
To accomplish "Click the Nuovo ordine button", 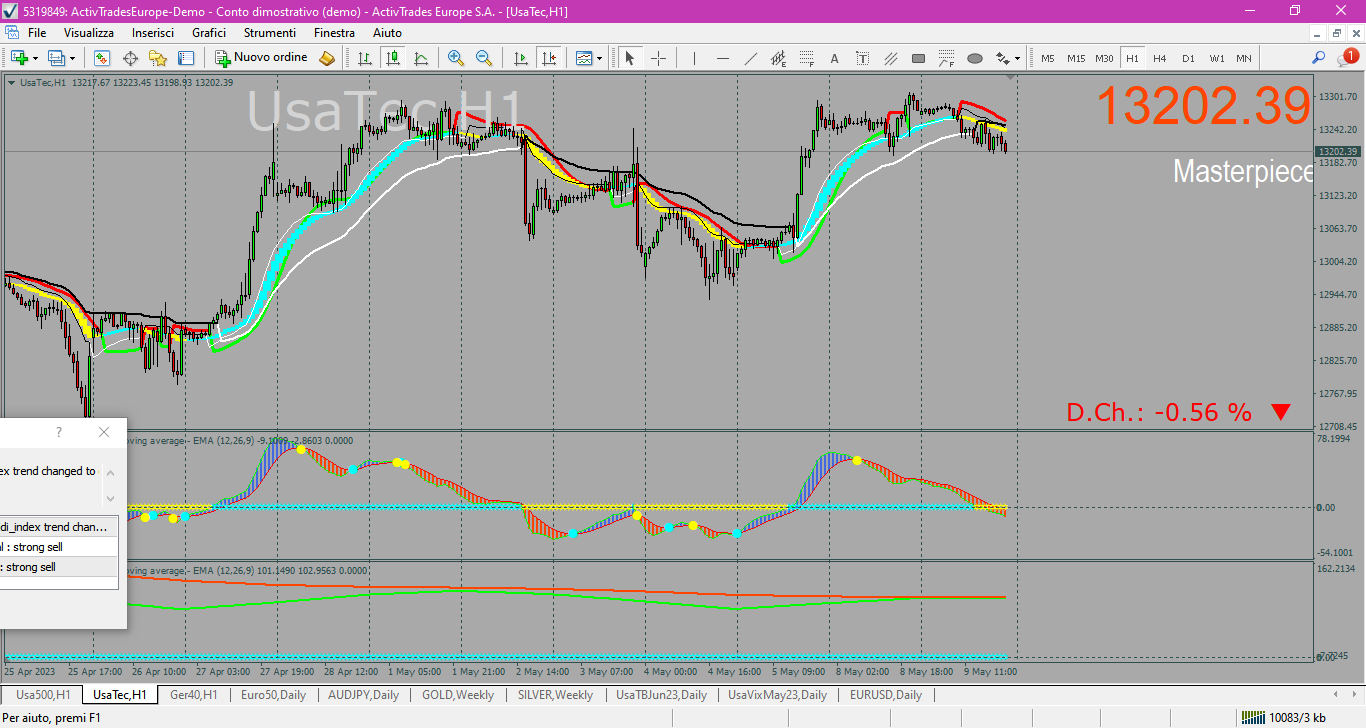I will tap(261, 58).
